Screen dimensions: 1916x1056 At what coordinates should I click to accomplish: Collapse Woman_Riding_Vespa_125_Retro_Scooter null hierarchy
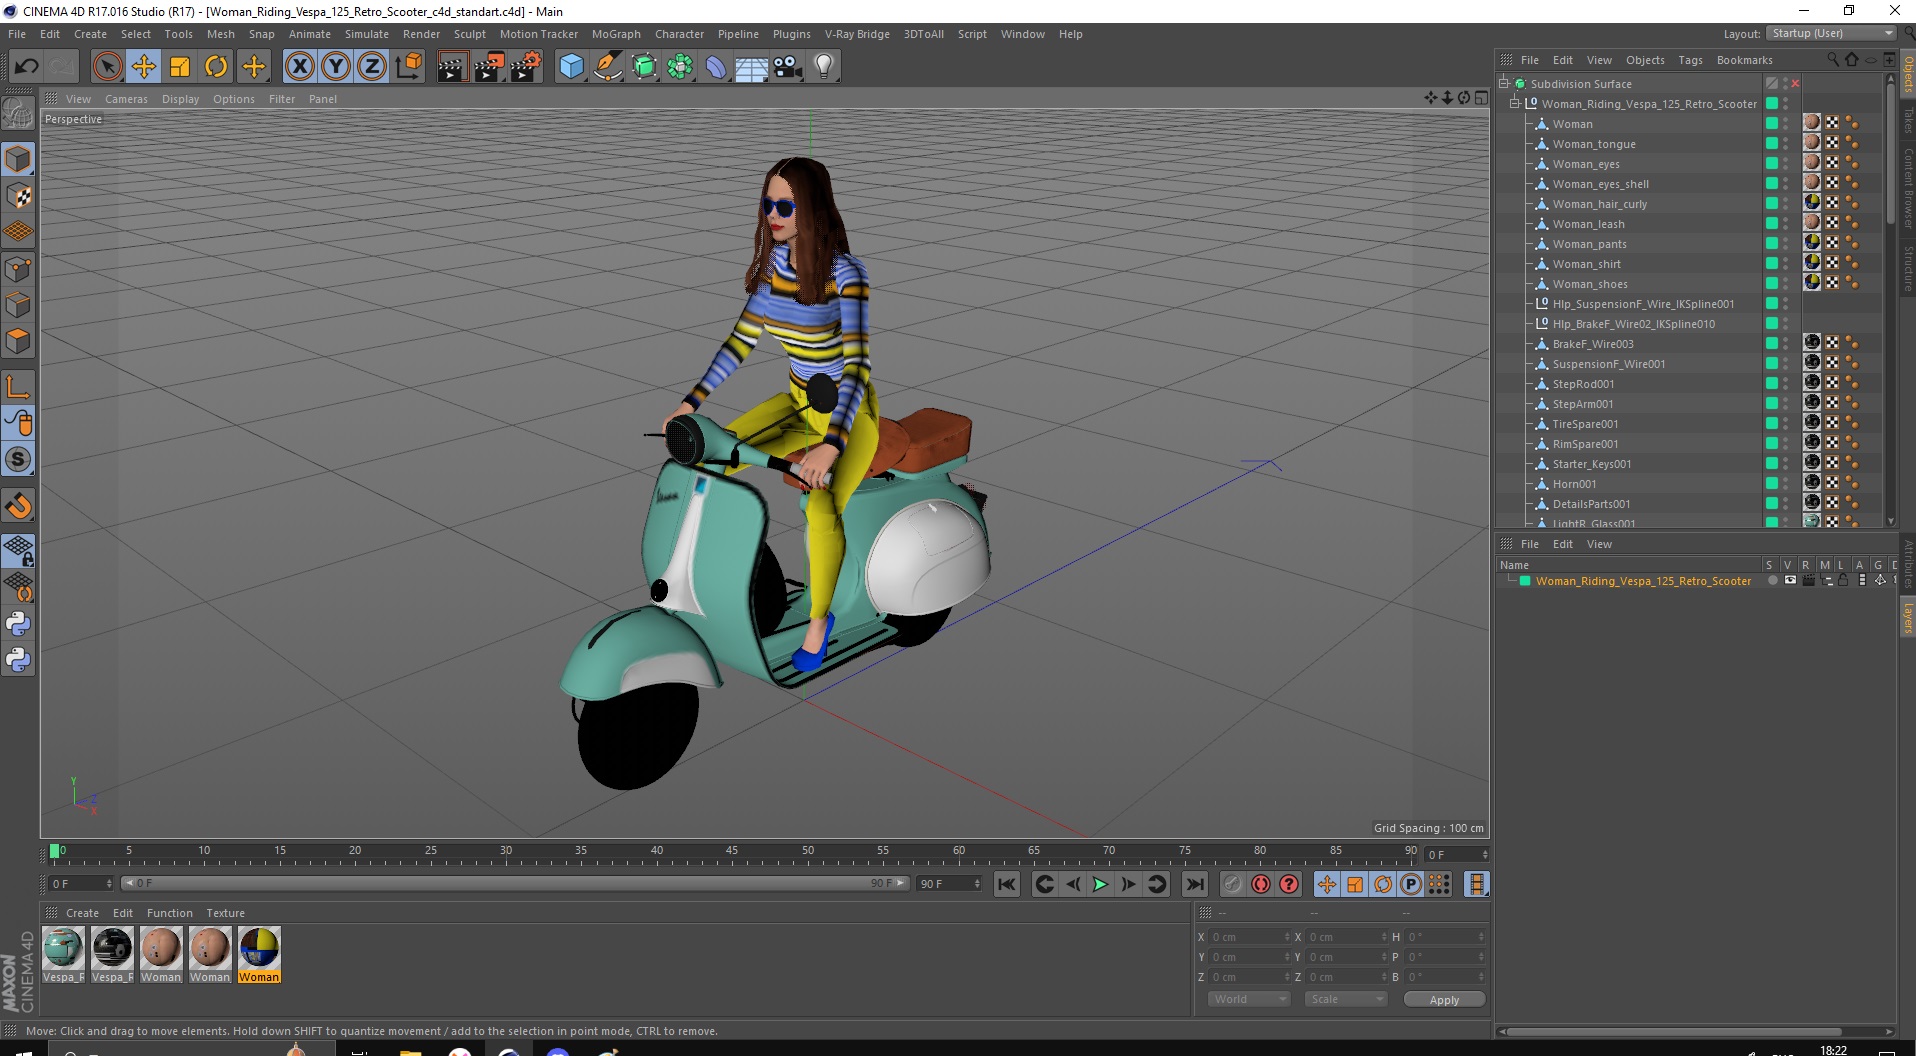pos(1514,104)
